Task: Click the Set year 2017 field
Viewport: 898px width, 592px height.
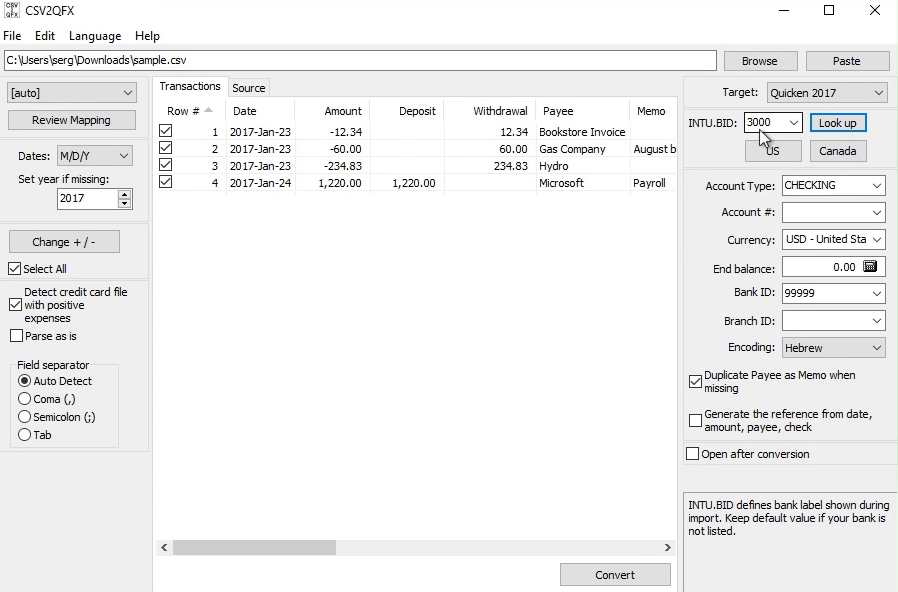Action: [x=88, y=199]
